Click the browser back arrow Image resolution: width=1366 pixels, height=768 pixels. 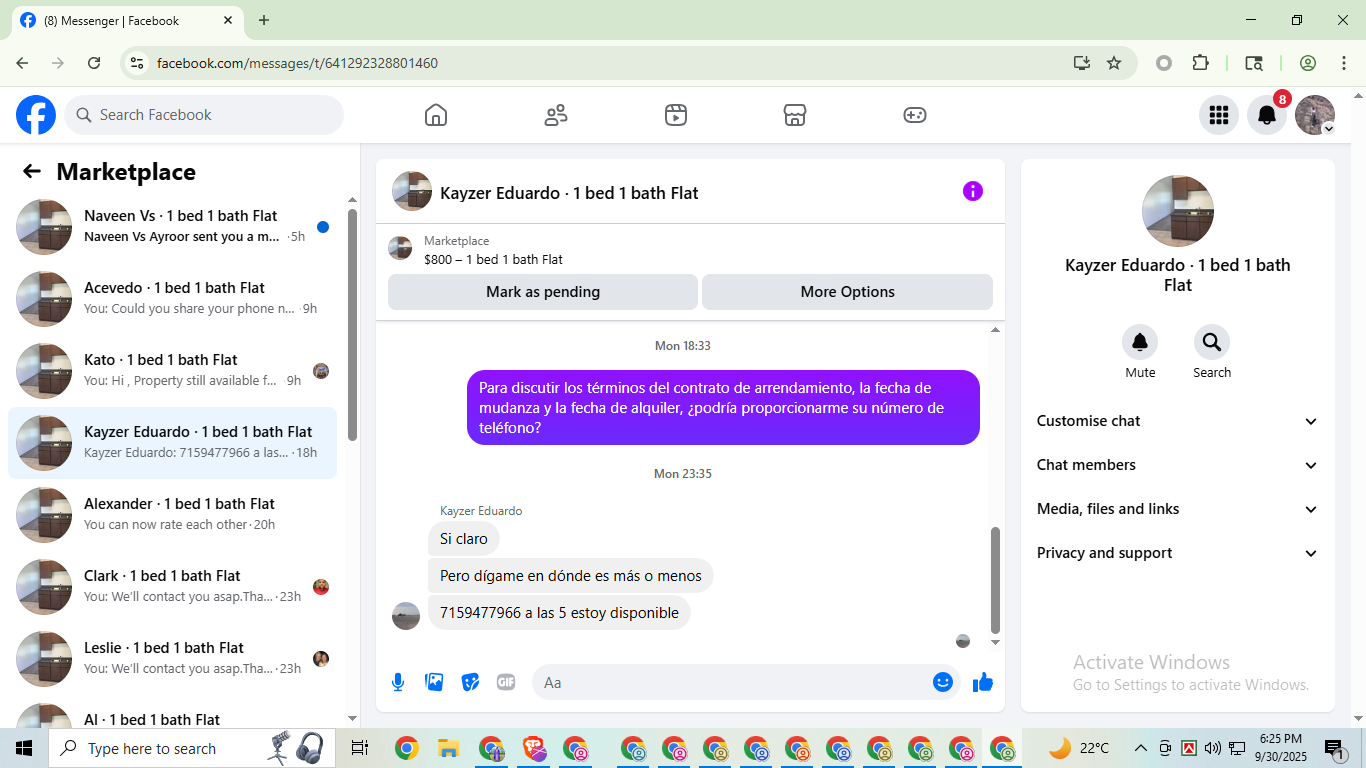click(x=22, y=63)
